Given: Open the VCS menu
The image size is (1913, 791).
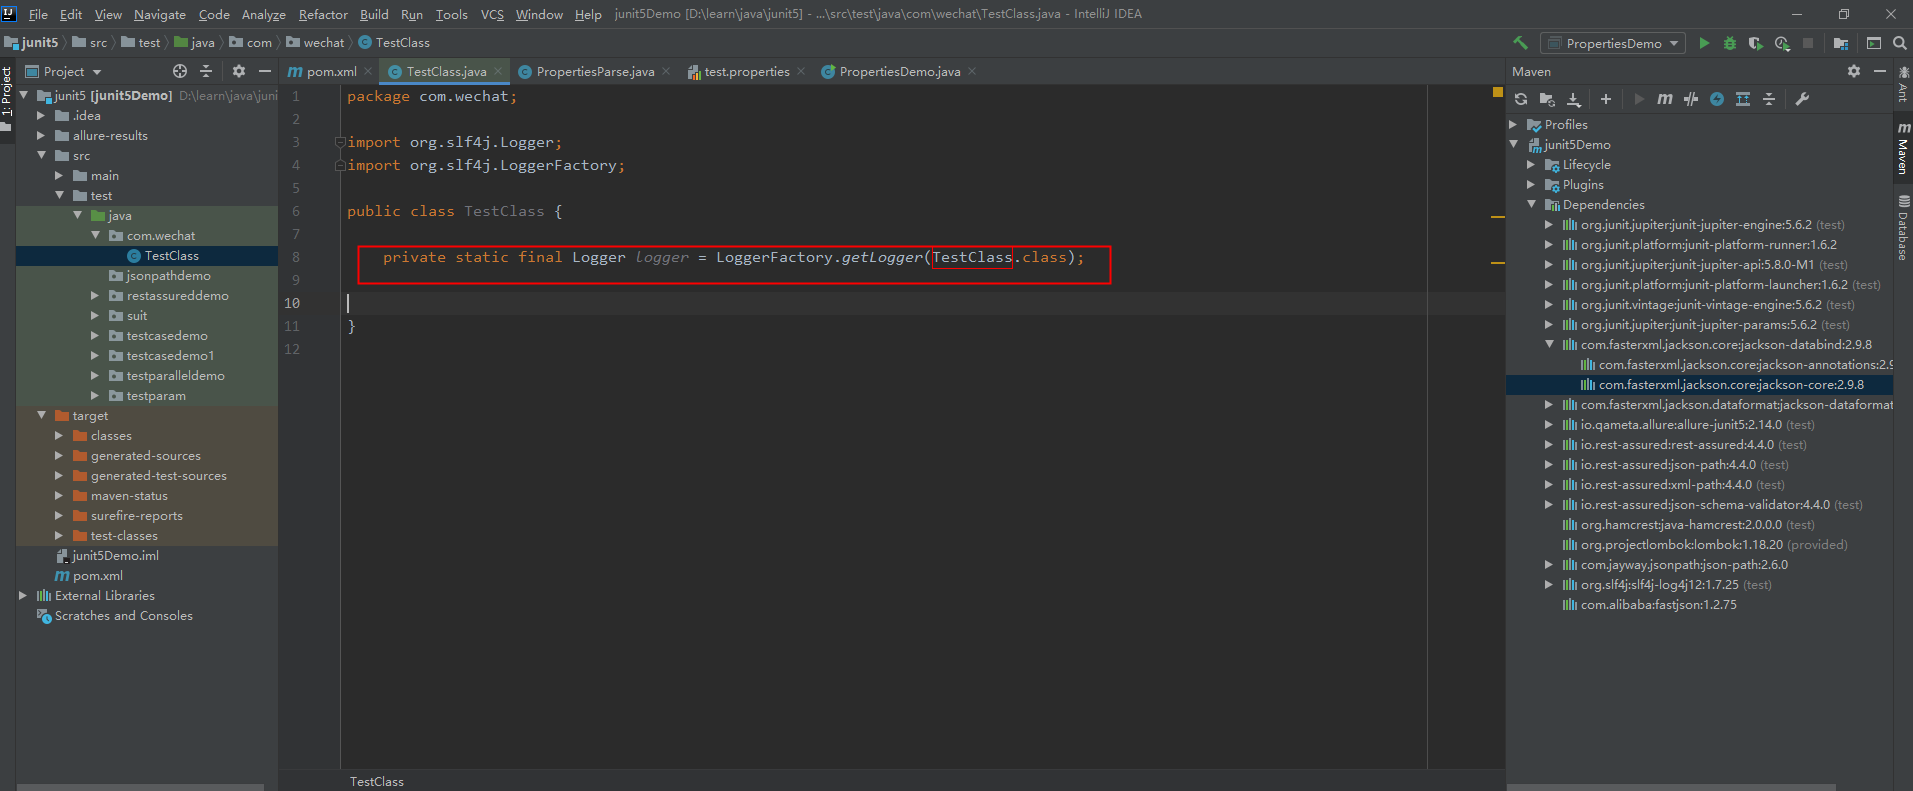Looking at the screenshot, I should click(x=492, y=14).
